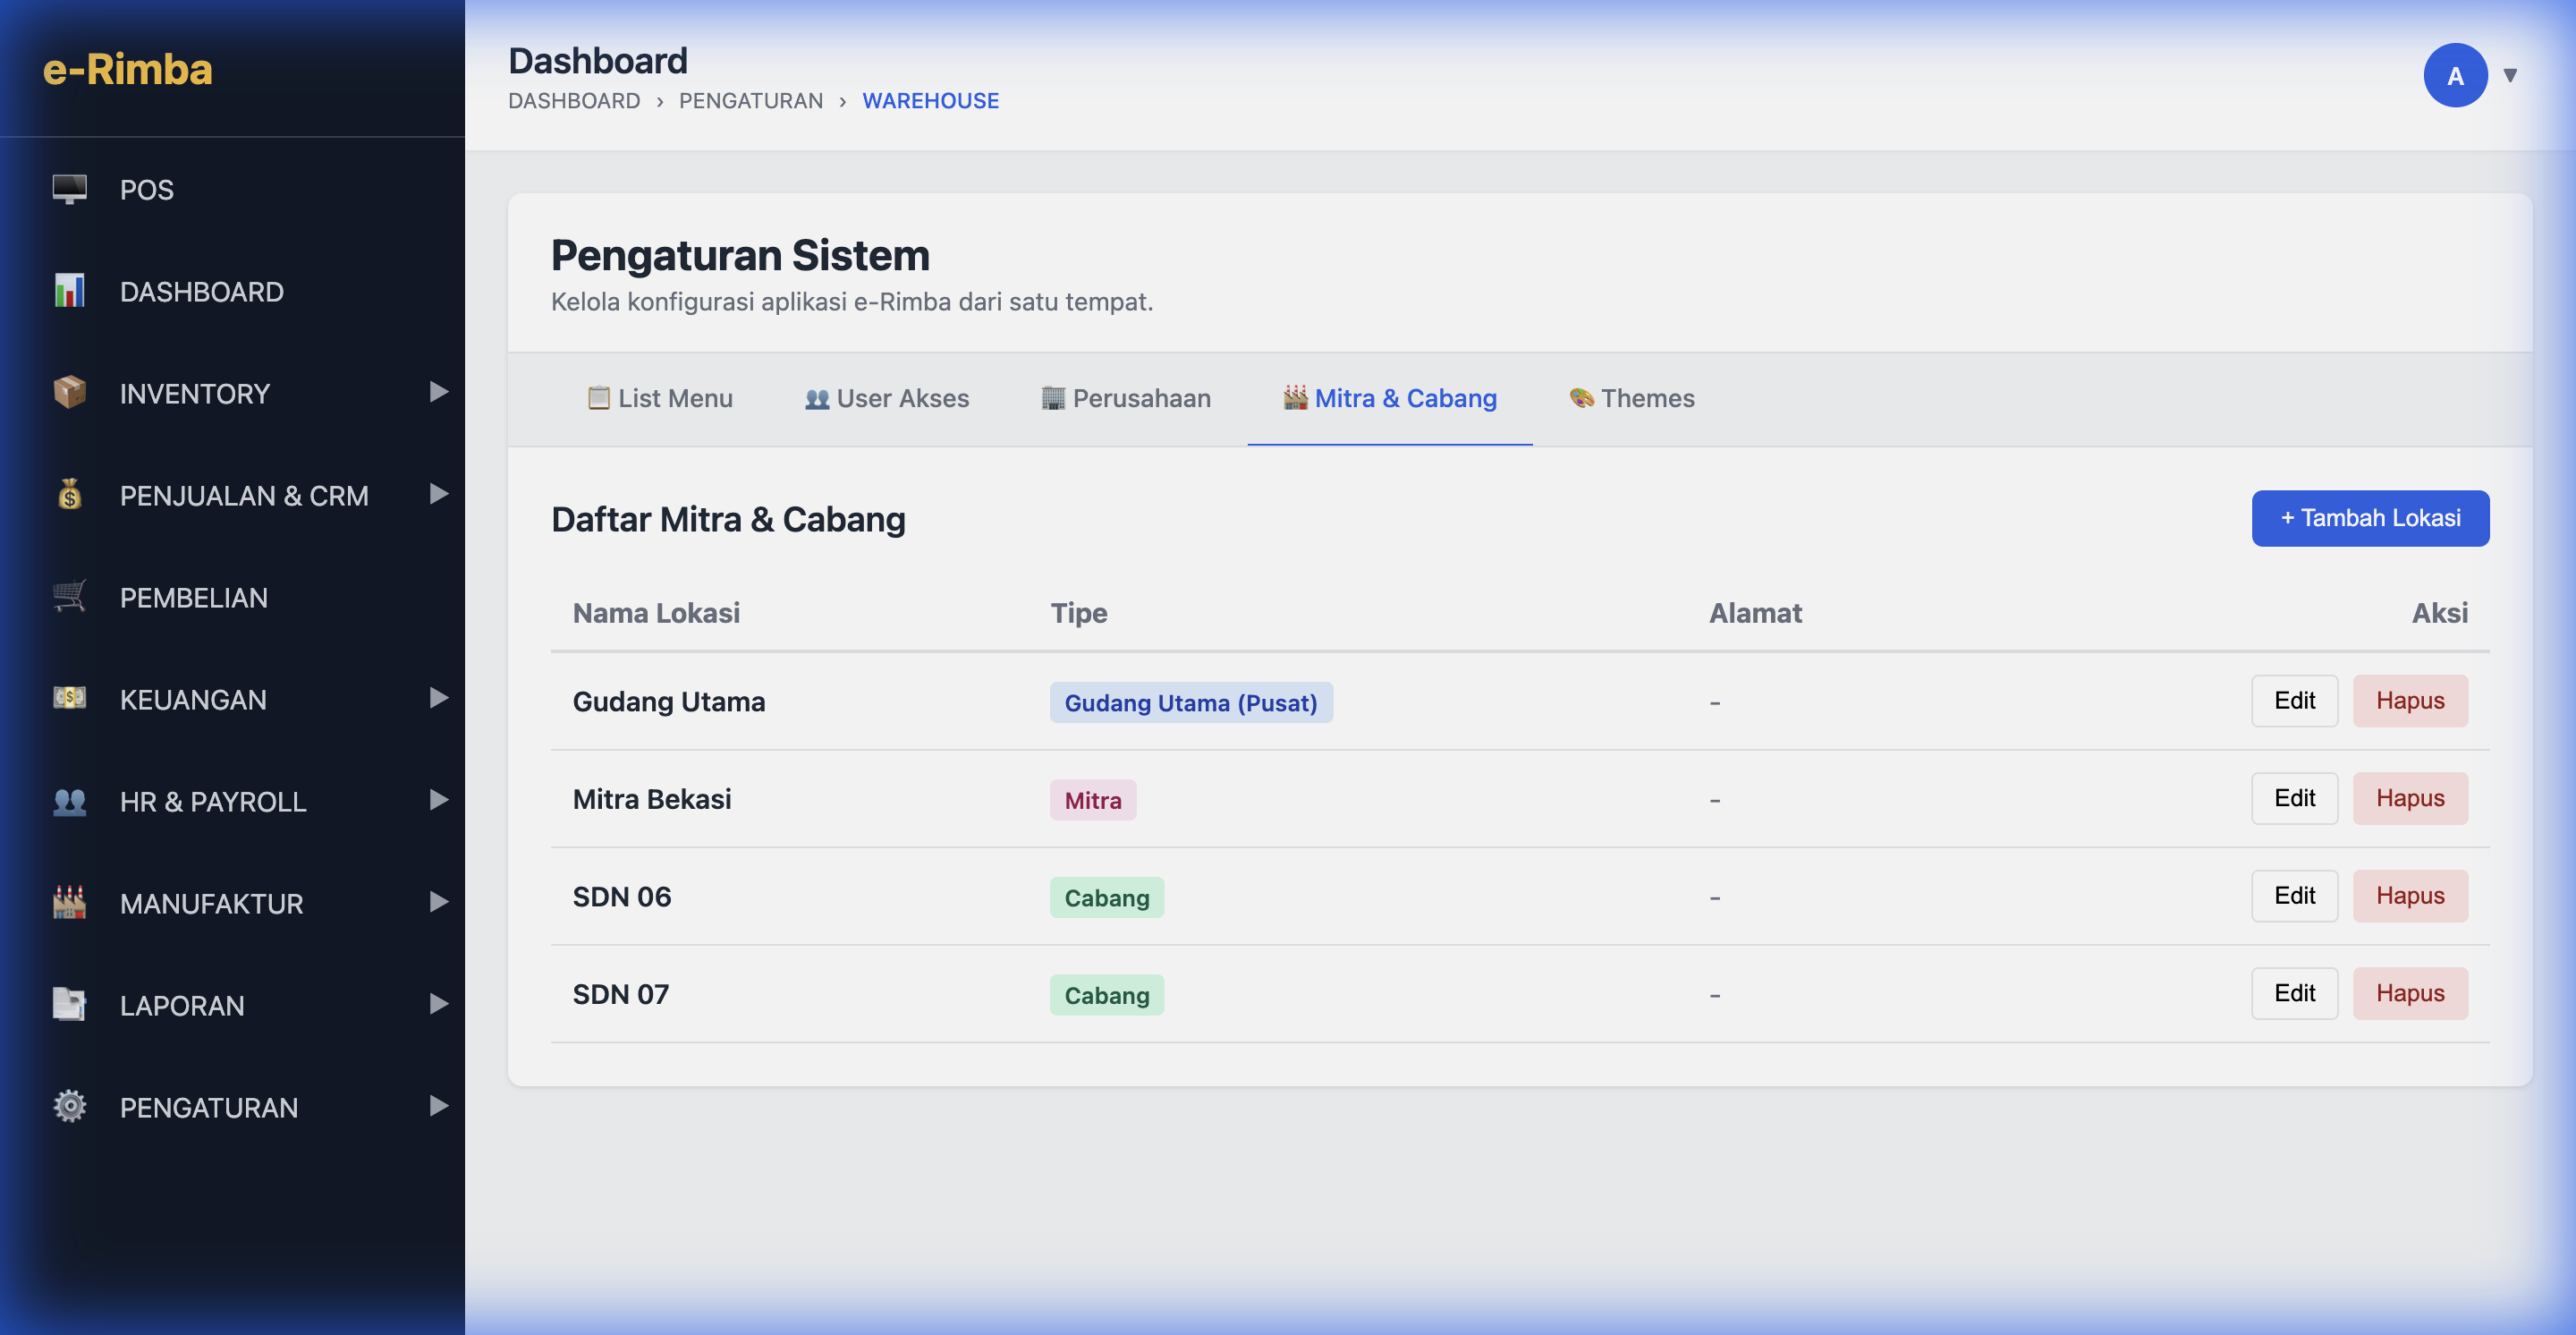
Task: Select the Perusahaan tab
Action: [x=1125, y=398]
